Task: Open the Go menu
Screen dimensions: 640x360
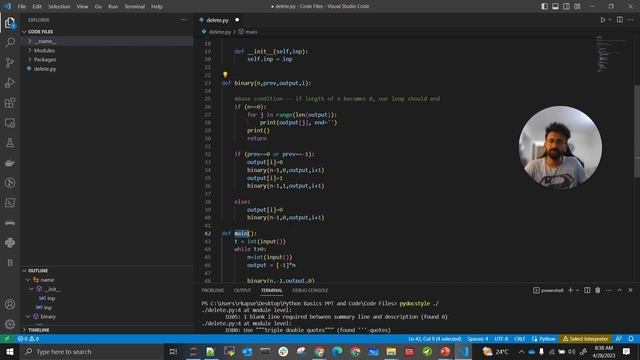Action: click(98, 6)
